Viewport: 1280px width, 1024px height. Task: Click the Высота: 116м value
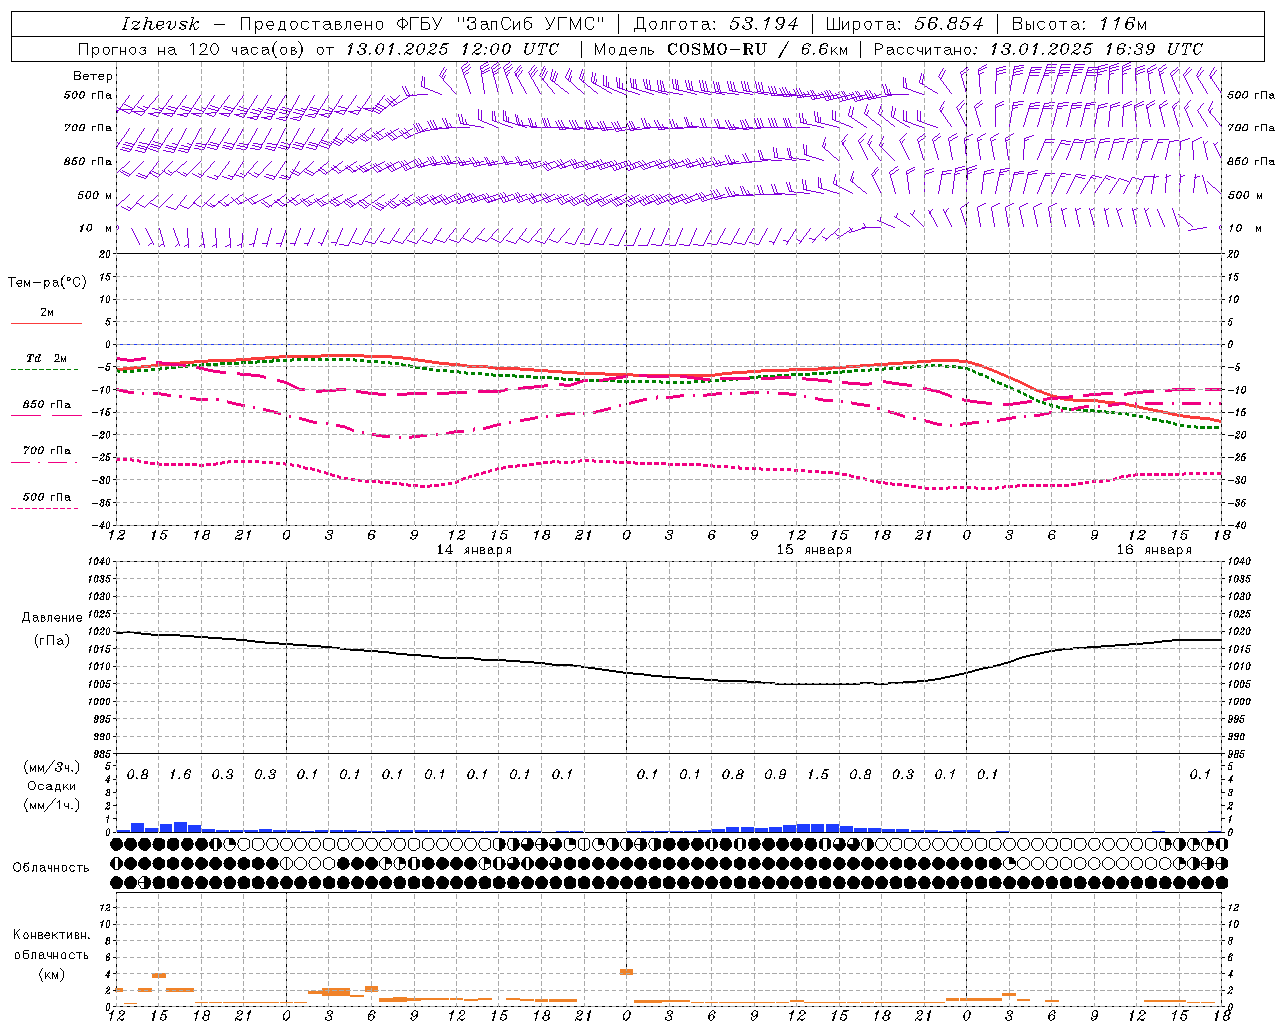1079,24
